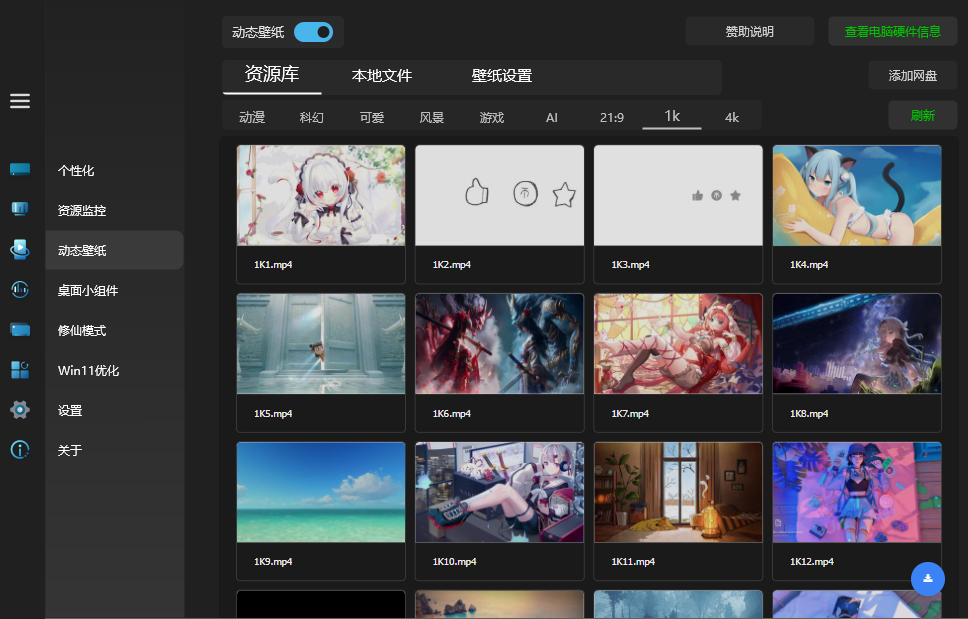This screenshot has width=968, height=619.
Task: Click the 1K4.mp4 file name
Action: tap(809, 265)
